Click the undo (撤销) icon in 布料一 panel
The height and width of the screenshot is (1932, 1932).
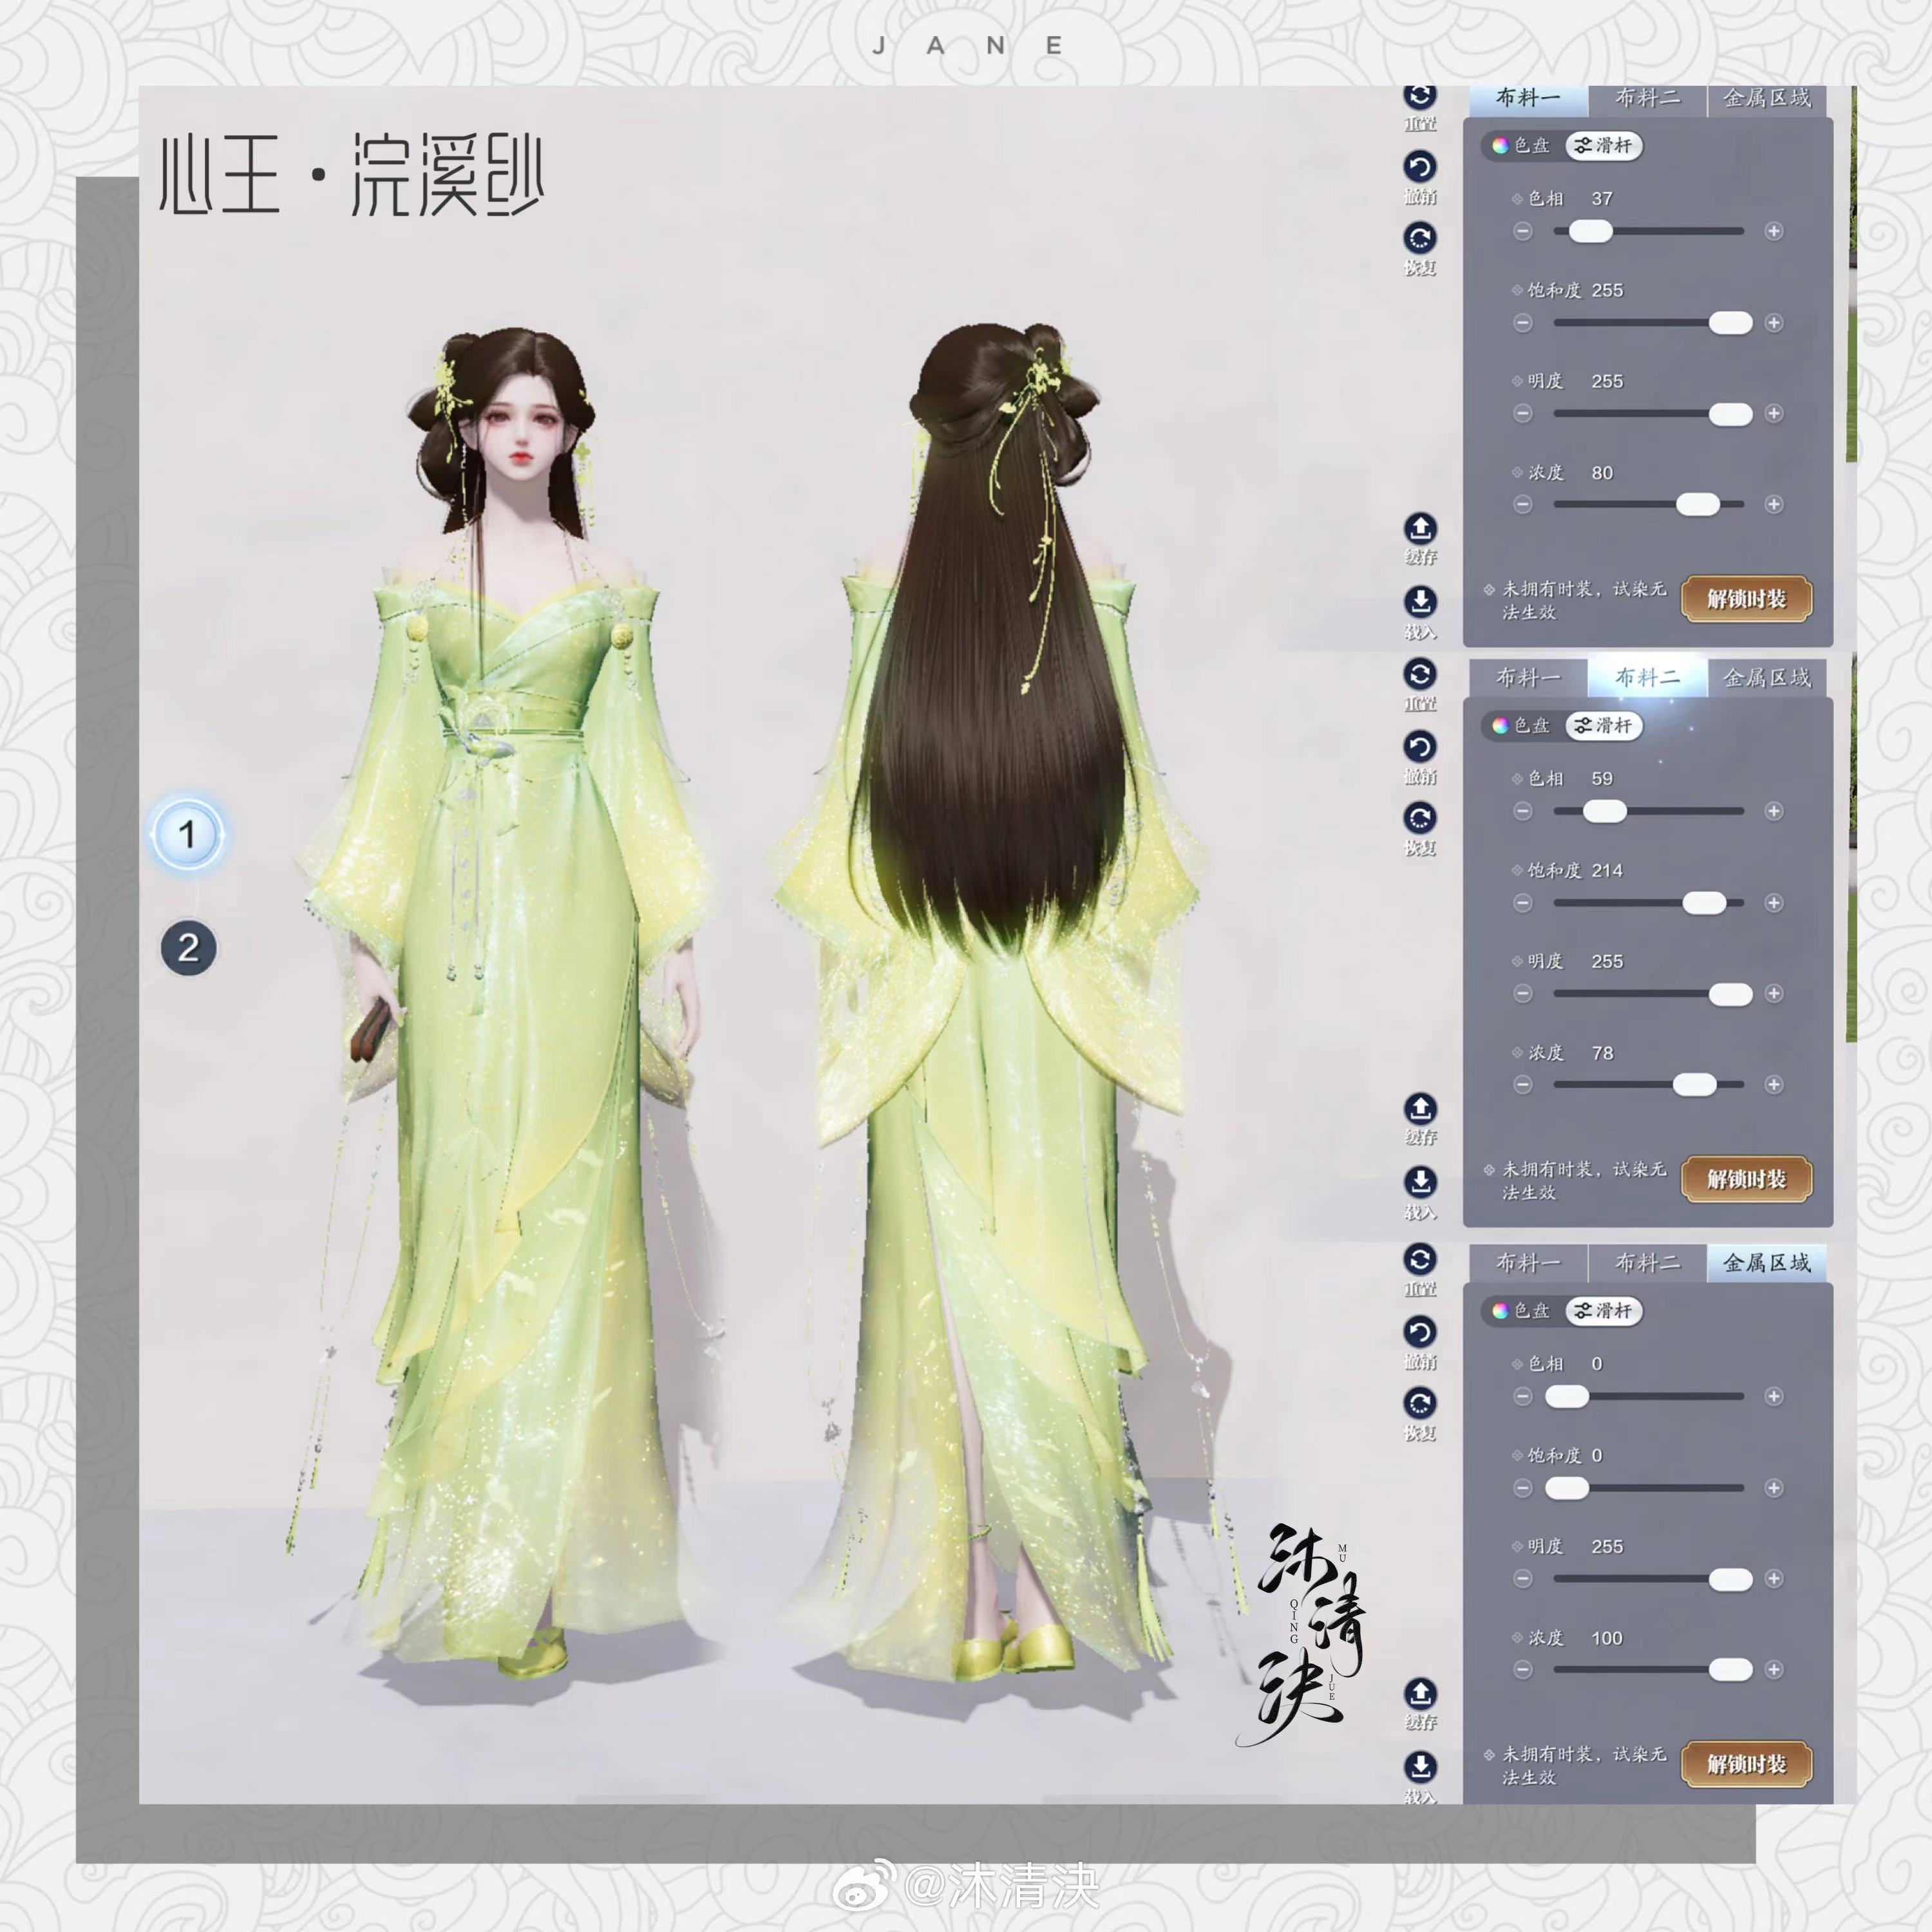1420,166
